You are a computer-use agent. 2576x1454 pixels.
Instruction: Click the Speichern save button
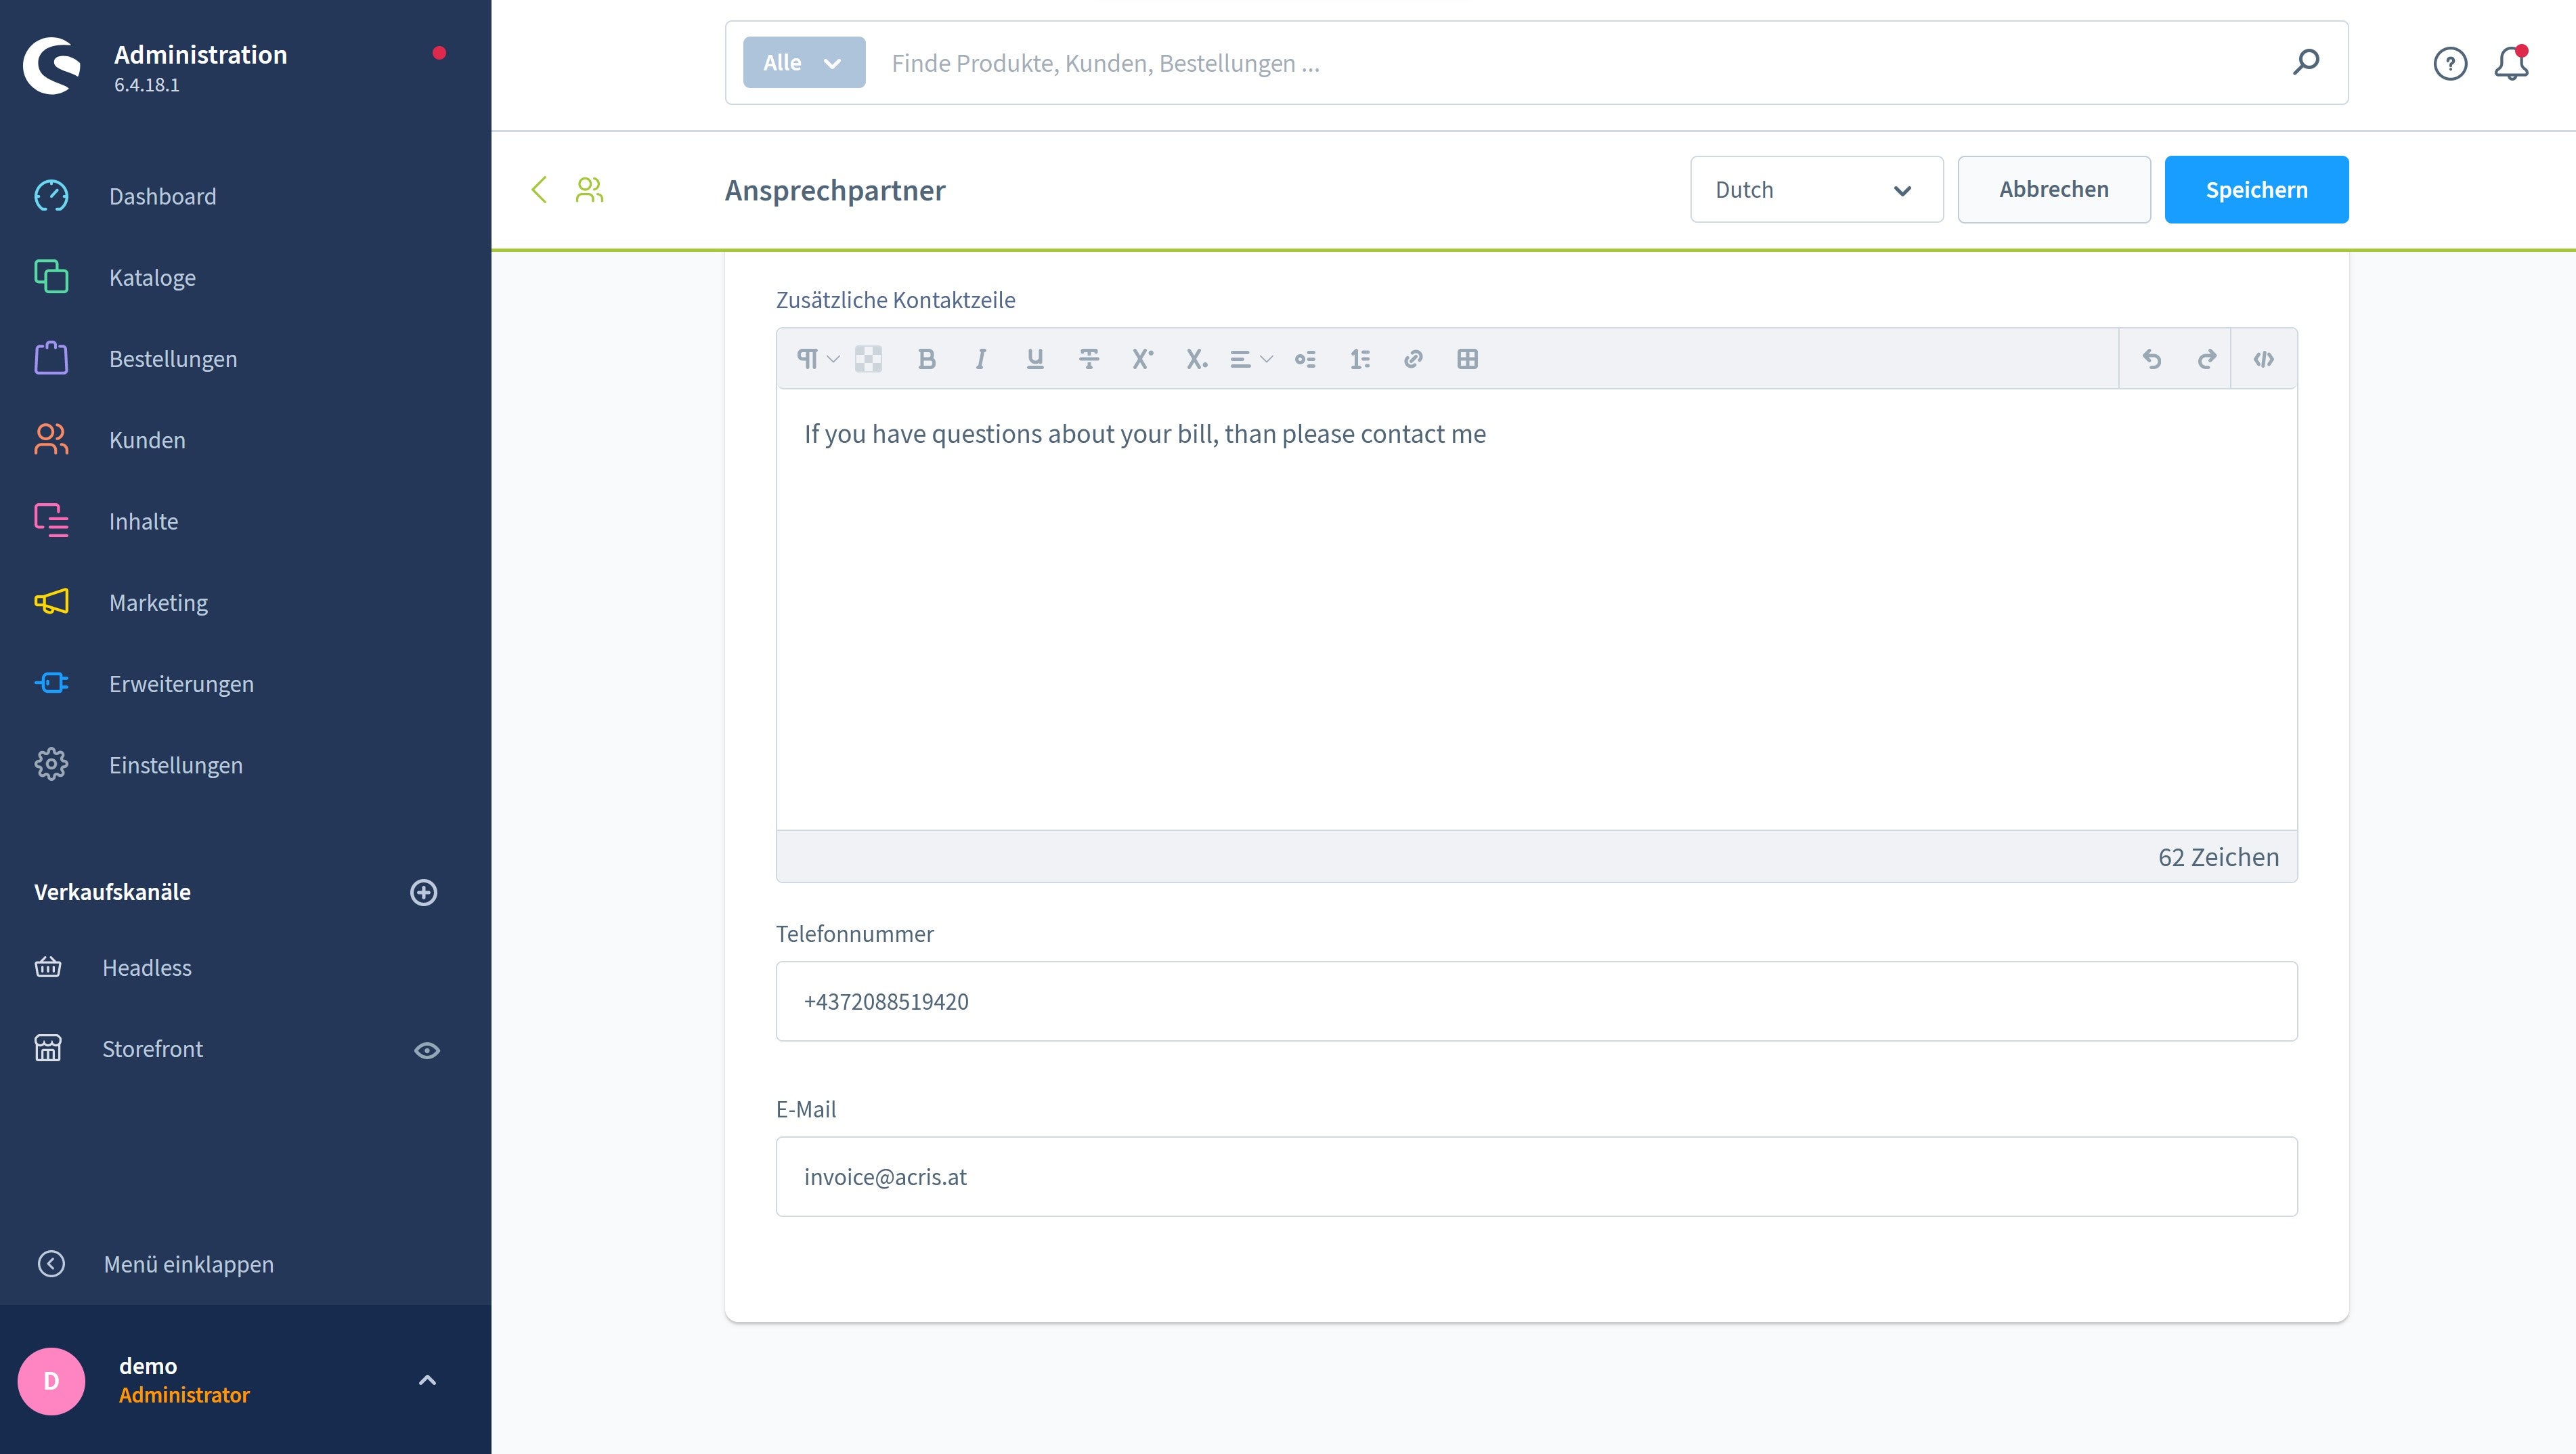click(2256, 189)
